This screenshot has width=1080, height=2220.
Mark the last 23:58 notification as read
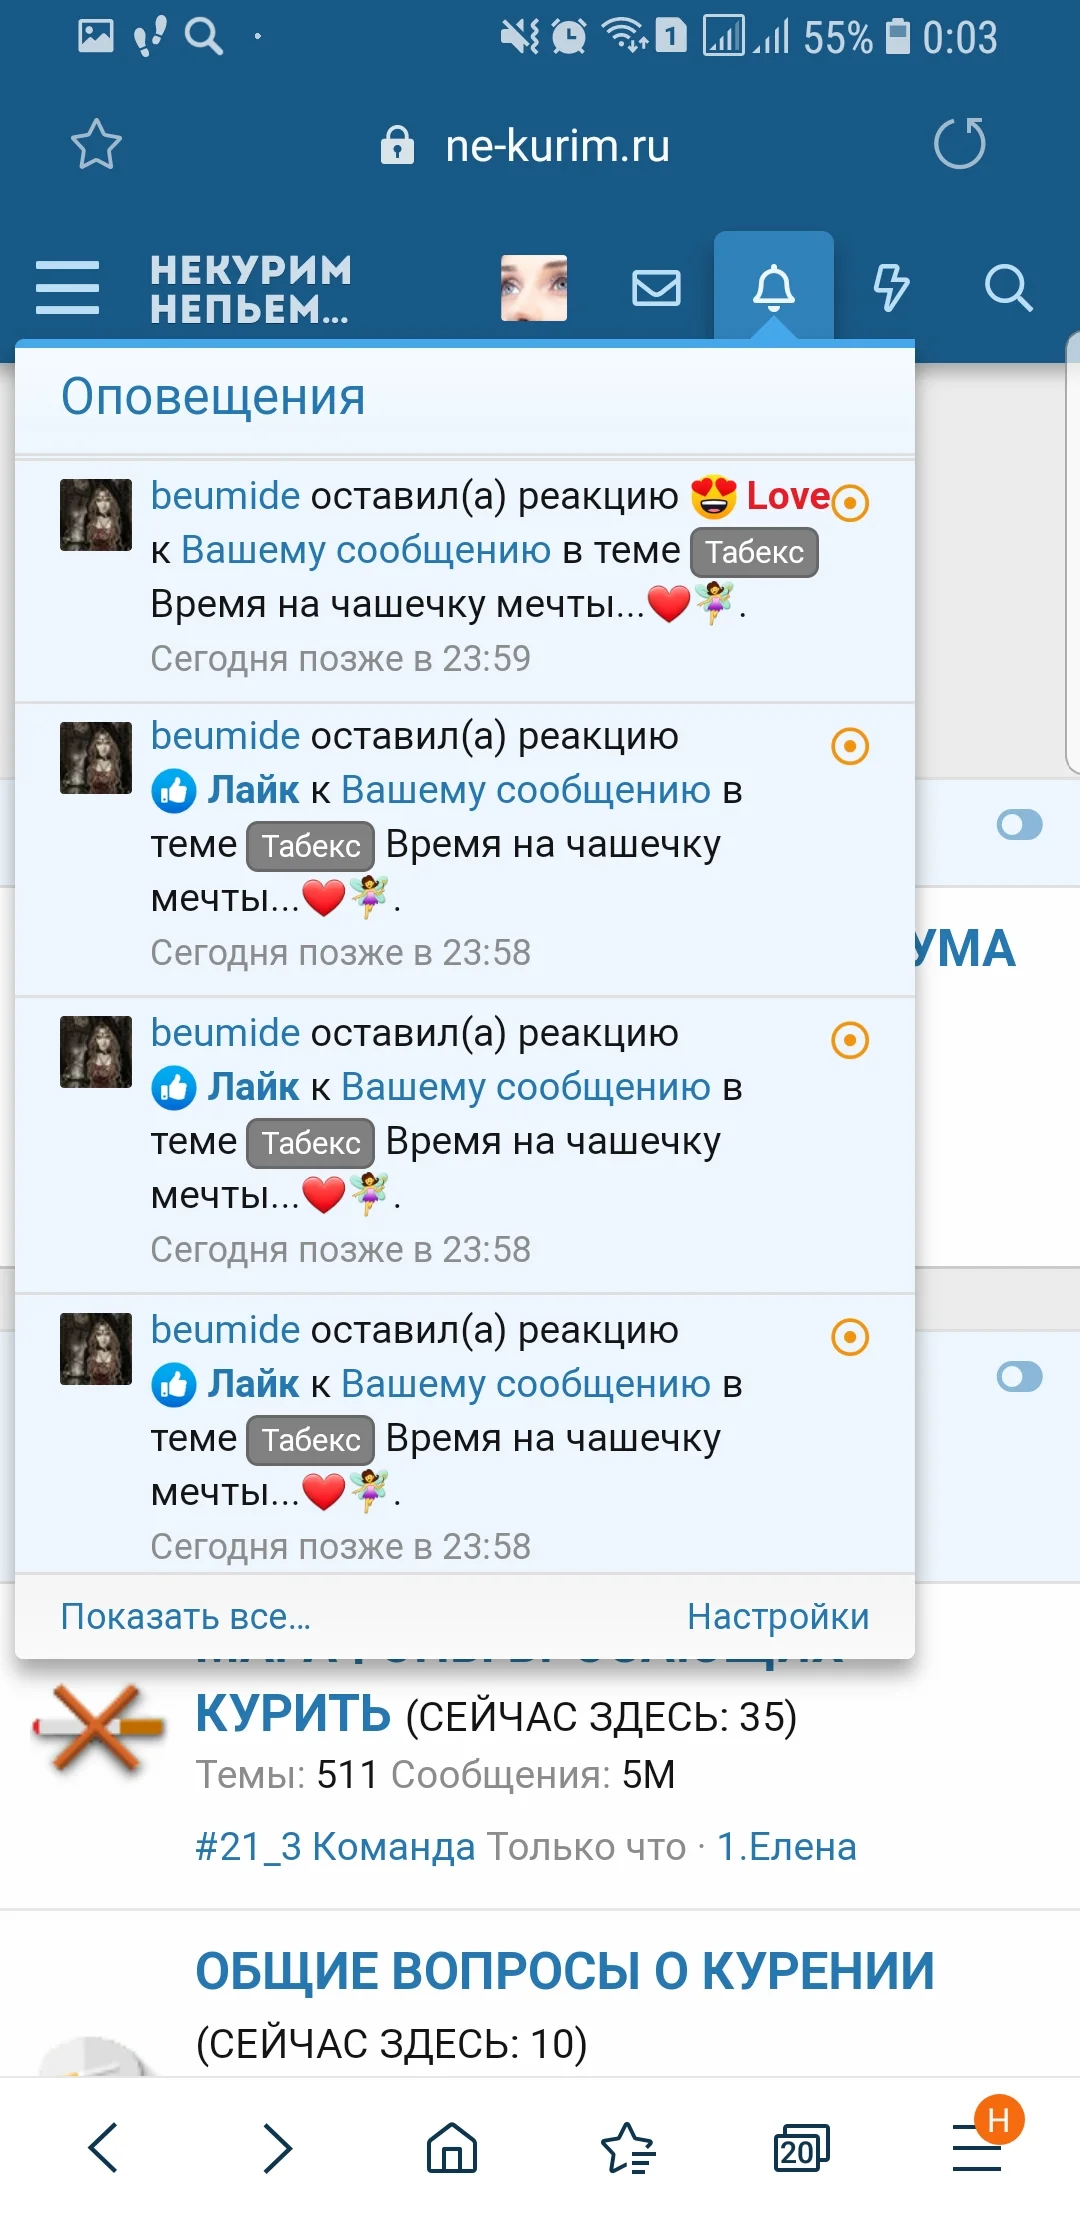click(x=850, y=1337)
